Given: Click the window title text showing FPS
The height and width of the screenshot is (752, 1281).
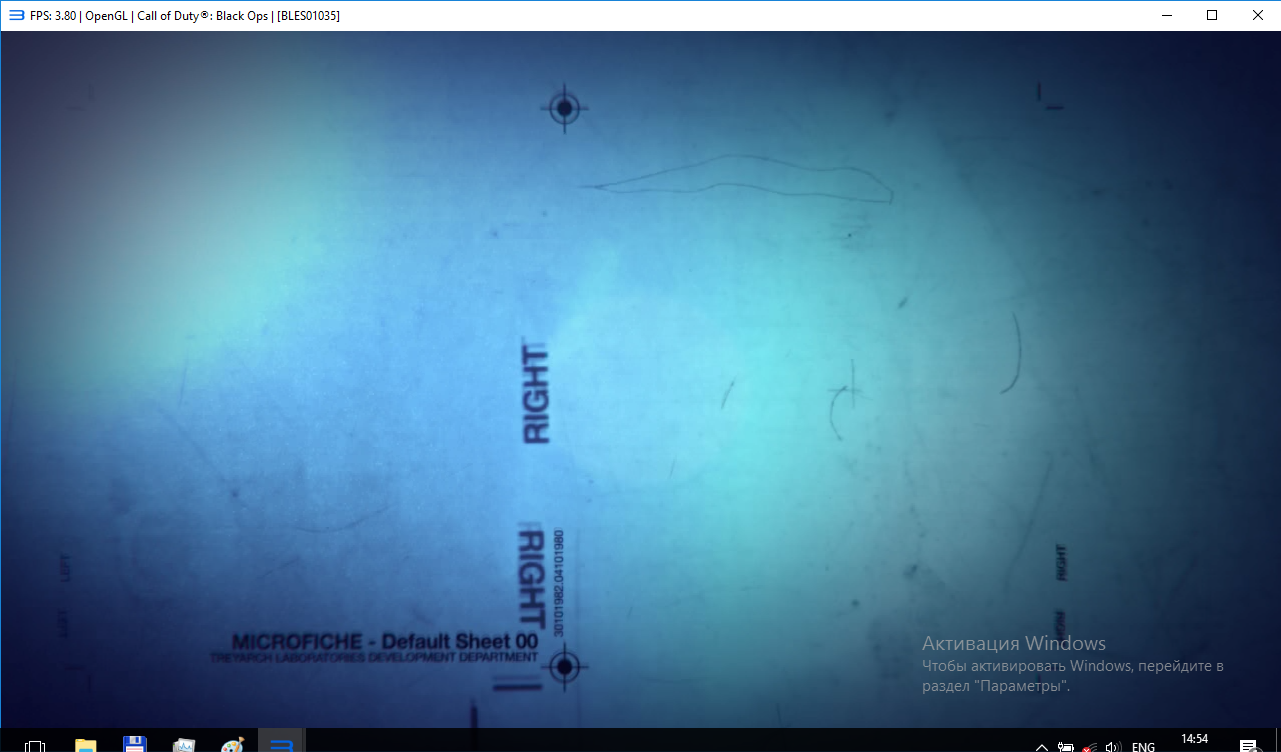Looking at the screenshot, I should point(185,16).
